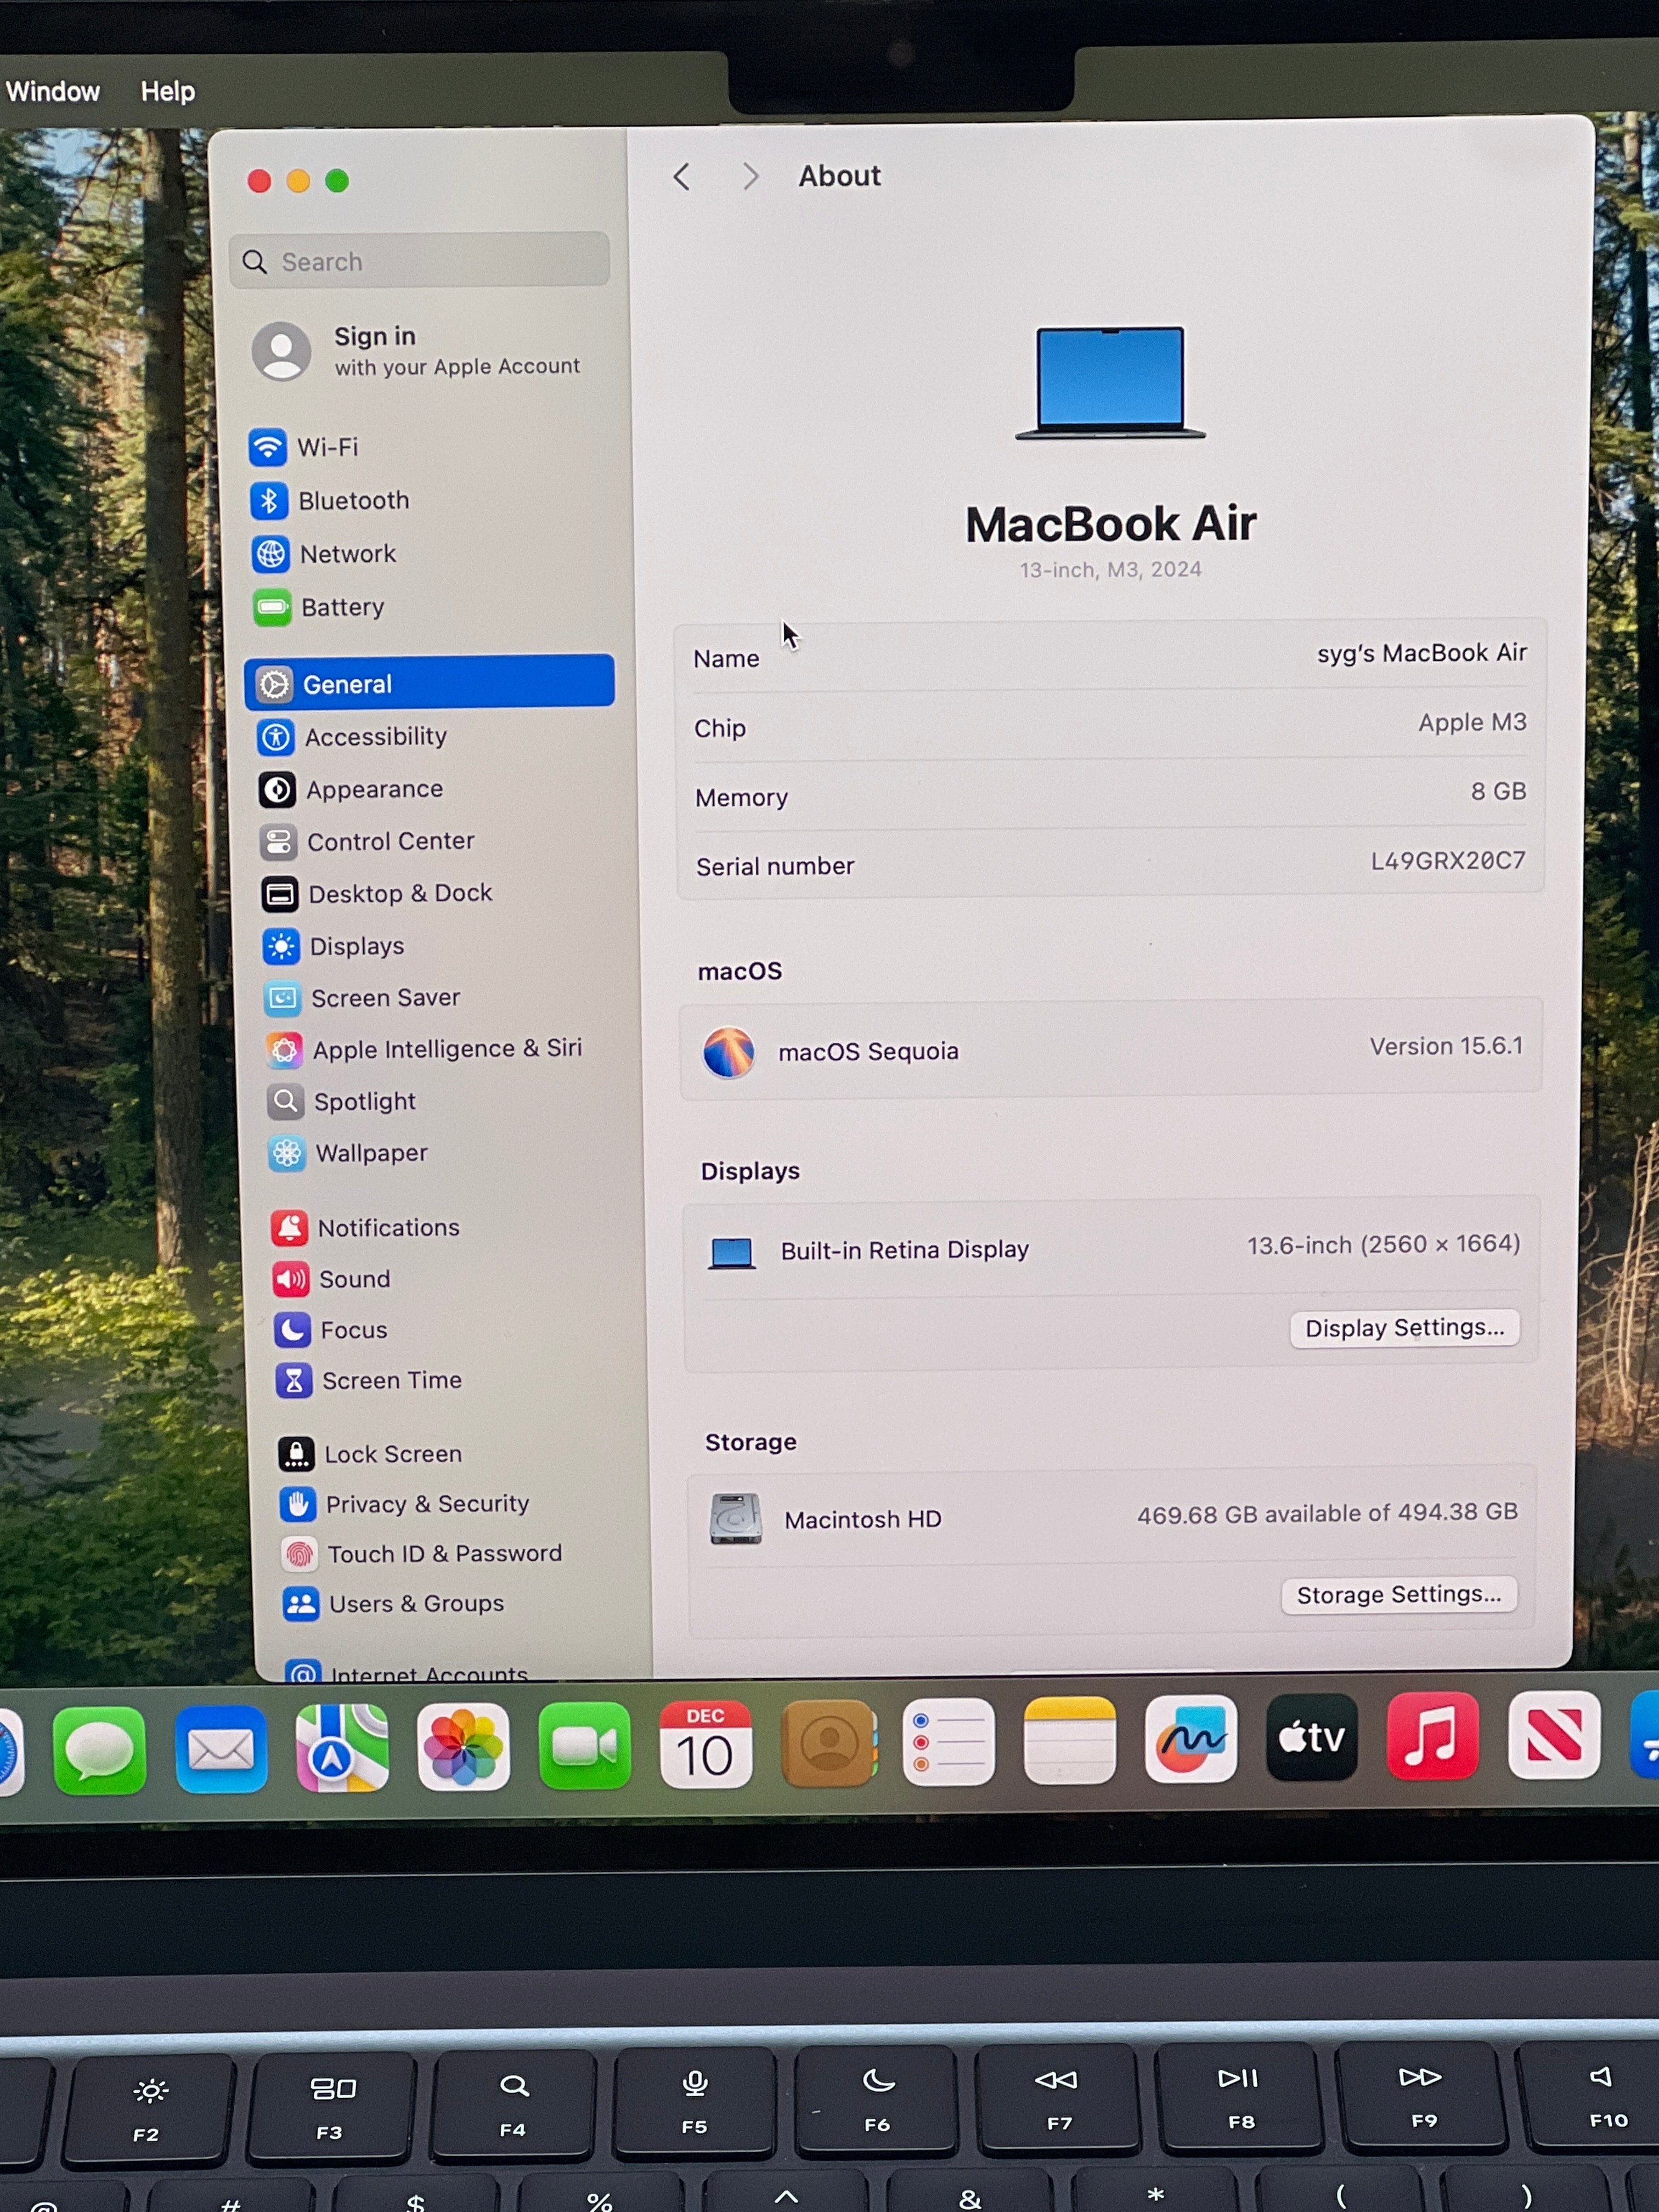Click the name 'syg's MacBook Air'
This screenshot has height=2212, width=1659.
point(1421,653)
